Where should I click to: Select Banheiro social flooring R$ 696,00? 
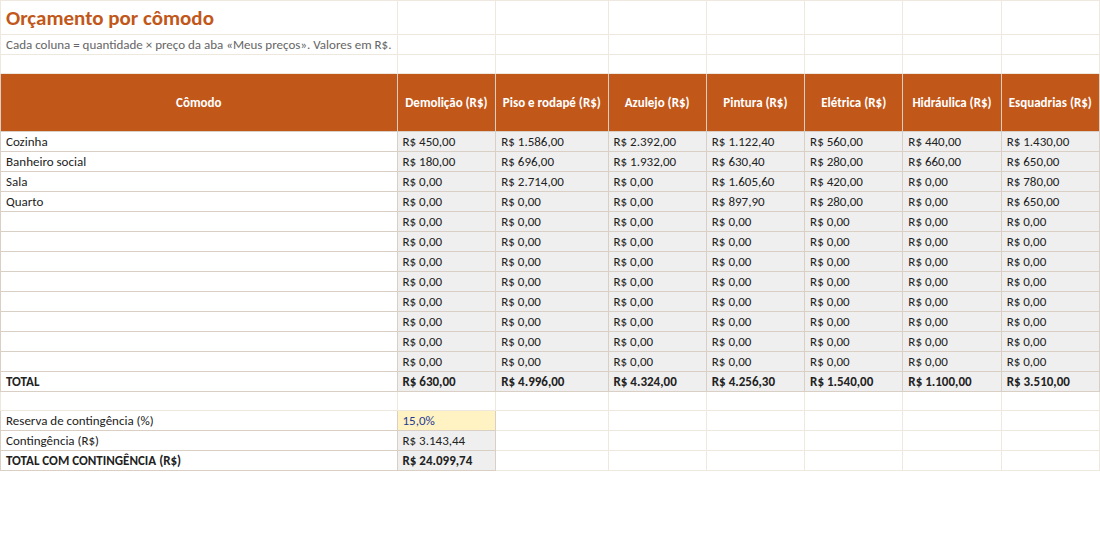pos(551,162)
